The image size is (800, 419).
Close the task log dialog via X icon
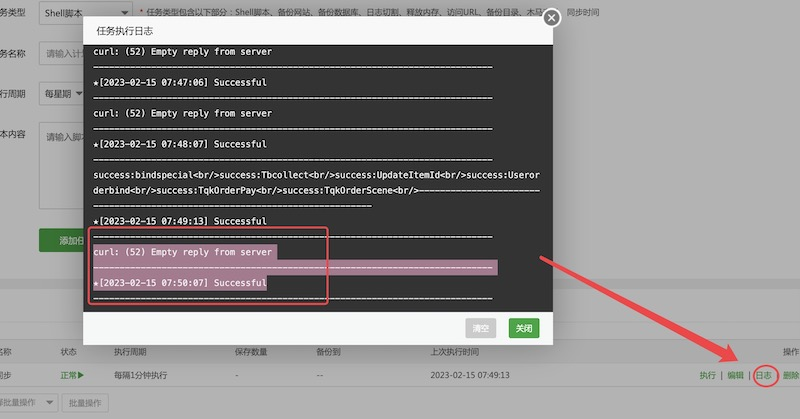(x=551, y=18)
